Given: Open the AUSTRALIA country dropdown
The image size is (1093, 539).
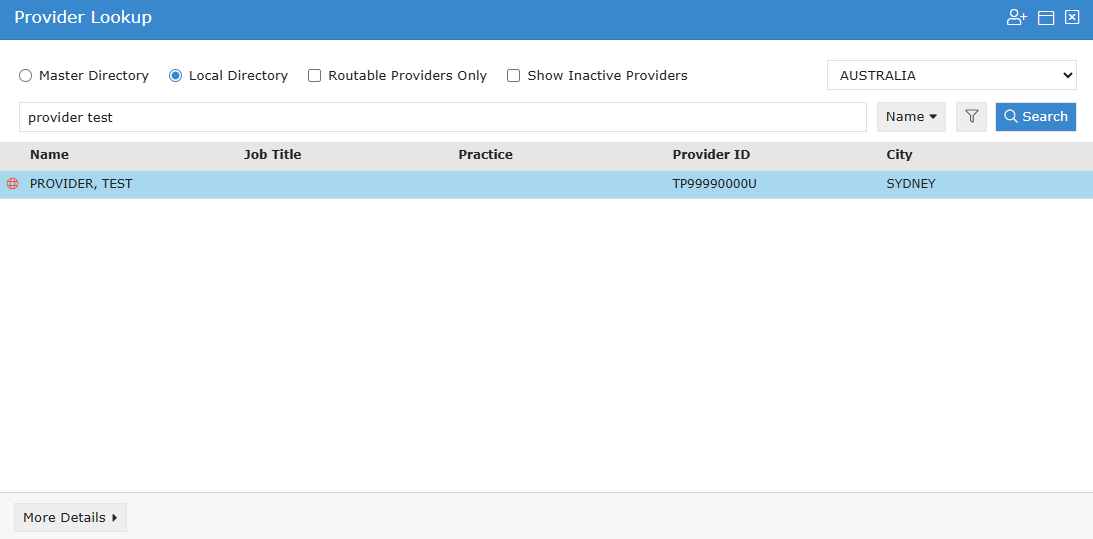Looking at the screenshot, I should tap(951, 75).
